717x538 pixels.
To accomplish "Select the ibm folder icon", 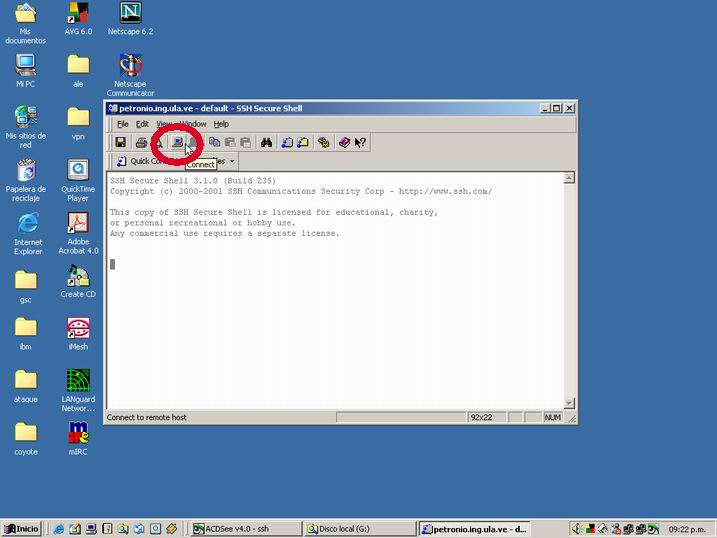I will (26, 334).
